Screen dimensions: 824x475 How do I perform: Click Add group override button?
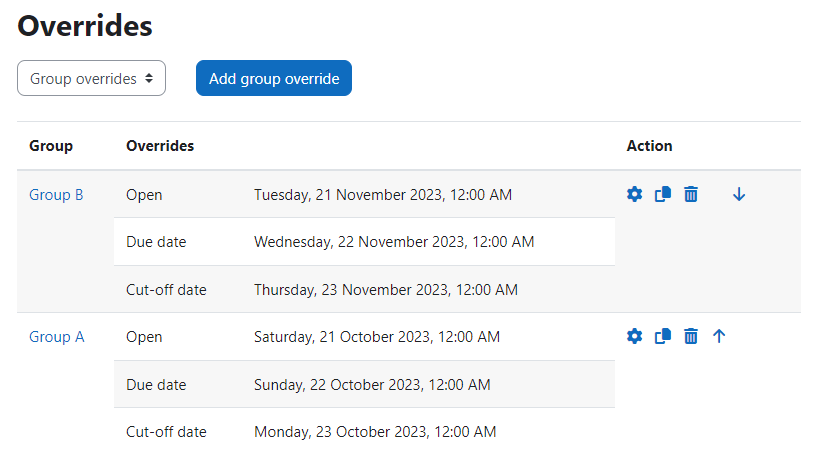pyautogui.click(x=274, y=78)
